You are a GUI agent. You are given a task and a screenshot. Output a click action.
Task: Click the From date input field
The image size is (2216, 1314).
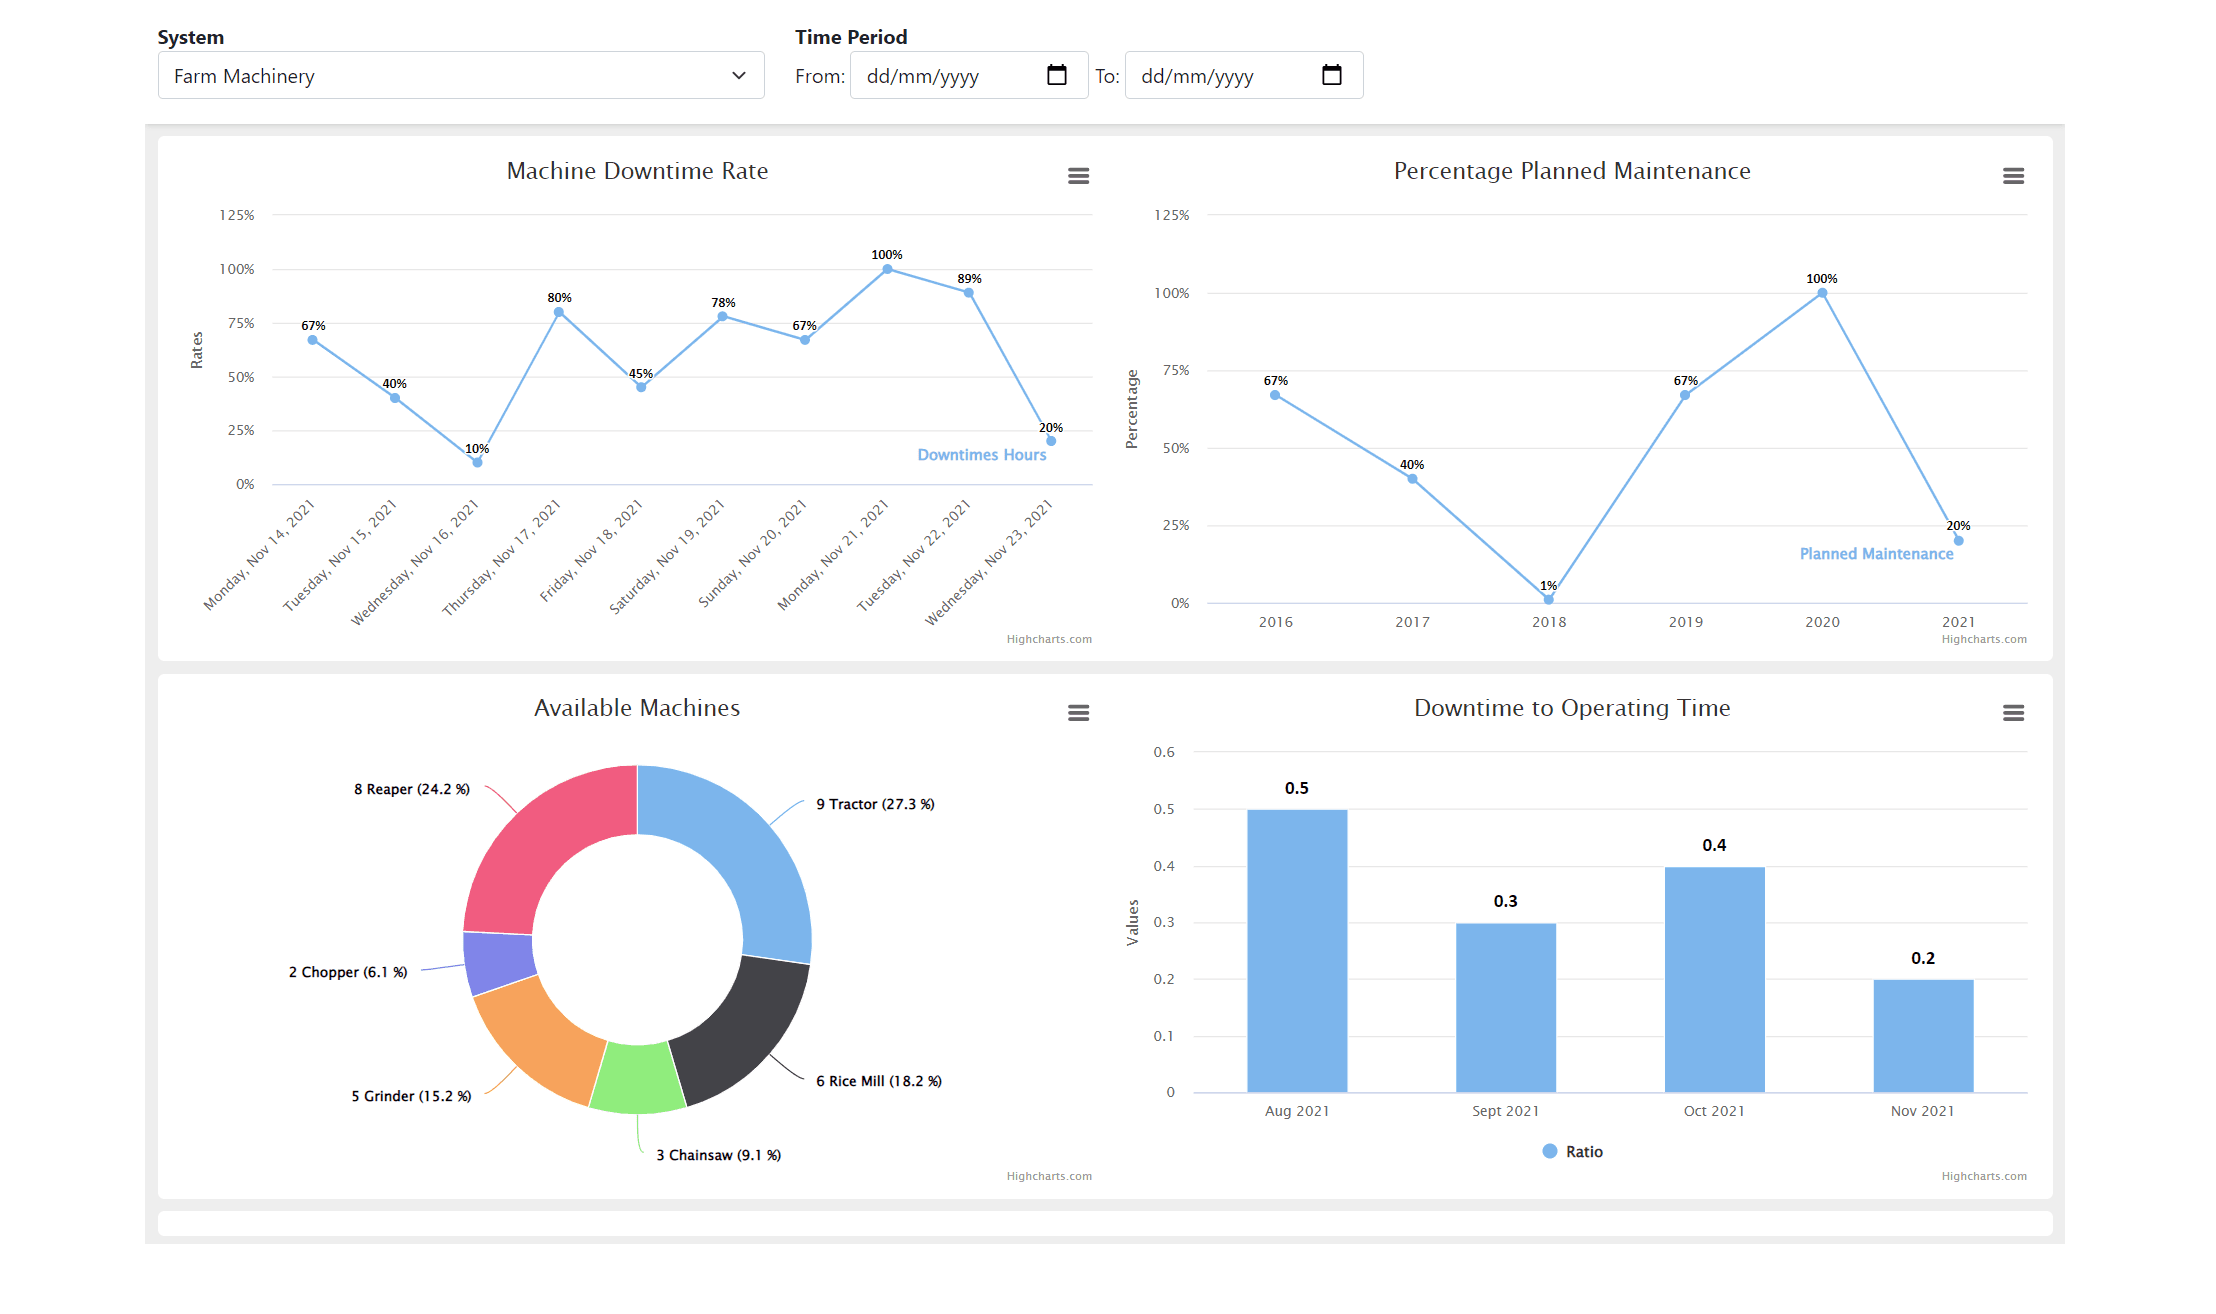coord(968,75)
